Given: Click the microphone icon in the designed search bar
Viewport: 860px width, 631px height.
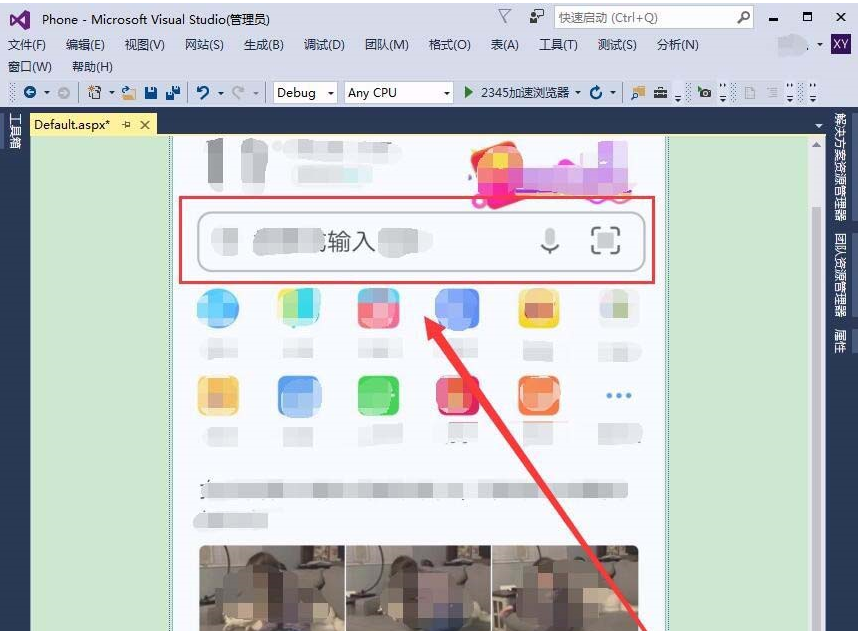Looking at the screenshot, I should point(550,240).
